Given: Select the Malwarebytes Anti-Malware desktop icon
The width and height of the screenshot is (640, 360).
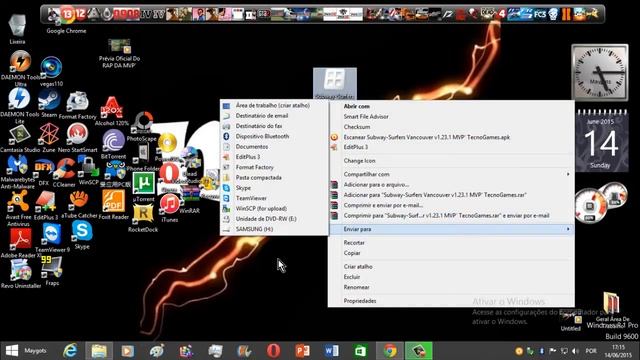Looking at the screenshot, I should pos(17,173).
